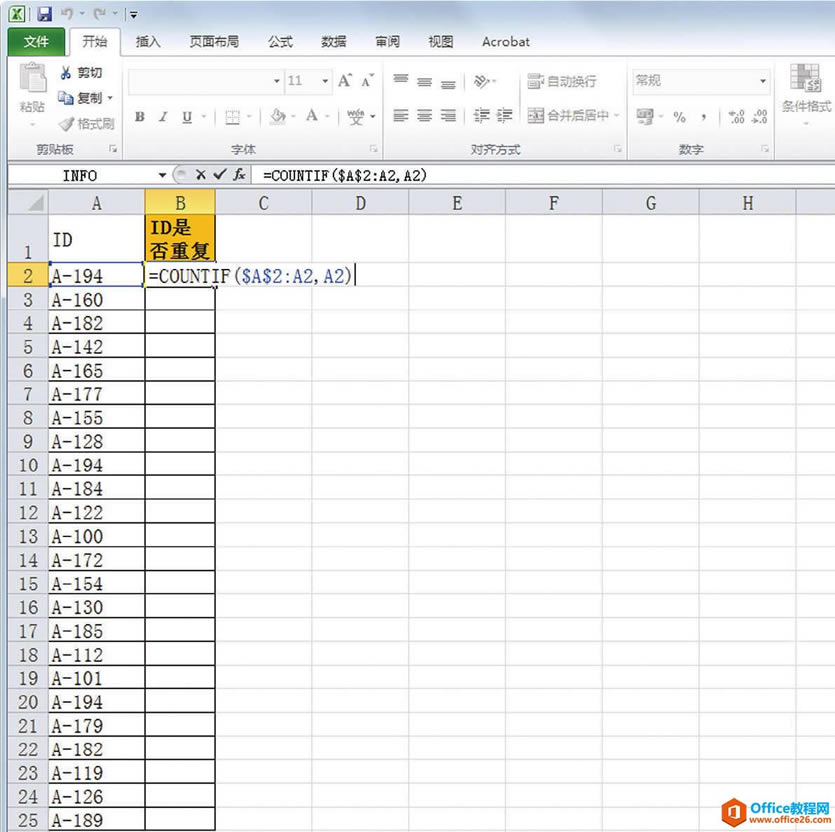The image size is (835, 832).
Task: Click the confirm checkmark in formula bar
Action: click(219, 175)
